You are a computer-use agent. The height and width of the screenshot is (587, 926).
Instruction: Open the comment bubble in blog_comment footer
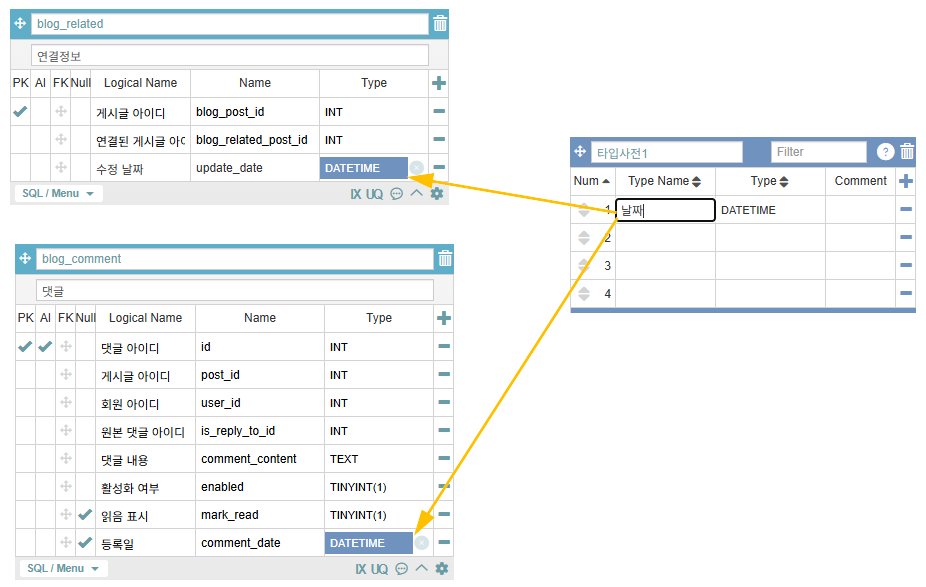click(x=401, y=569)
